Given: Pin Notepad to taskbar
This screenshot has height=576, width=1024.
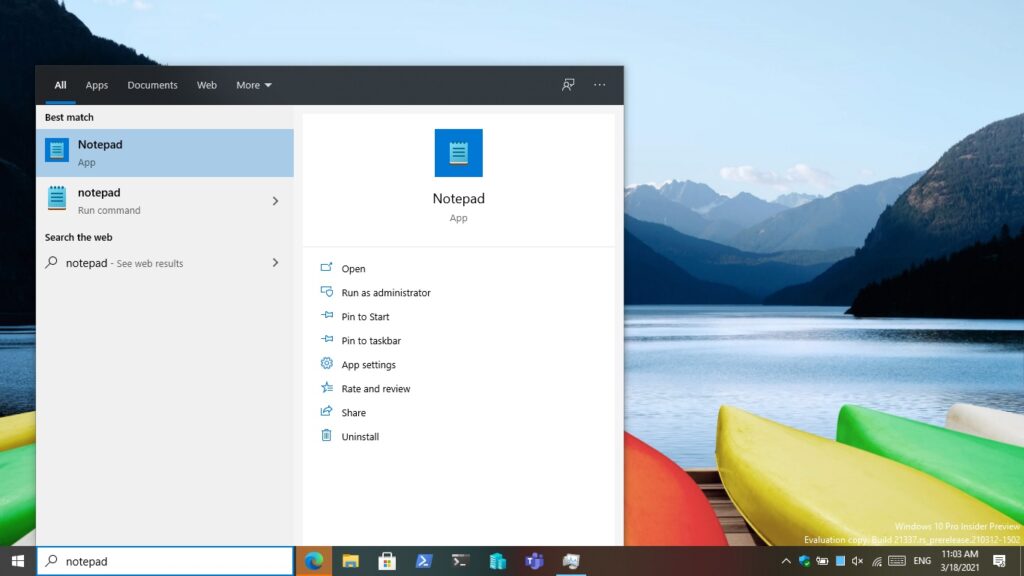Looking at the screenshot, I should (369, 340).
